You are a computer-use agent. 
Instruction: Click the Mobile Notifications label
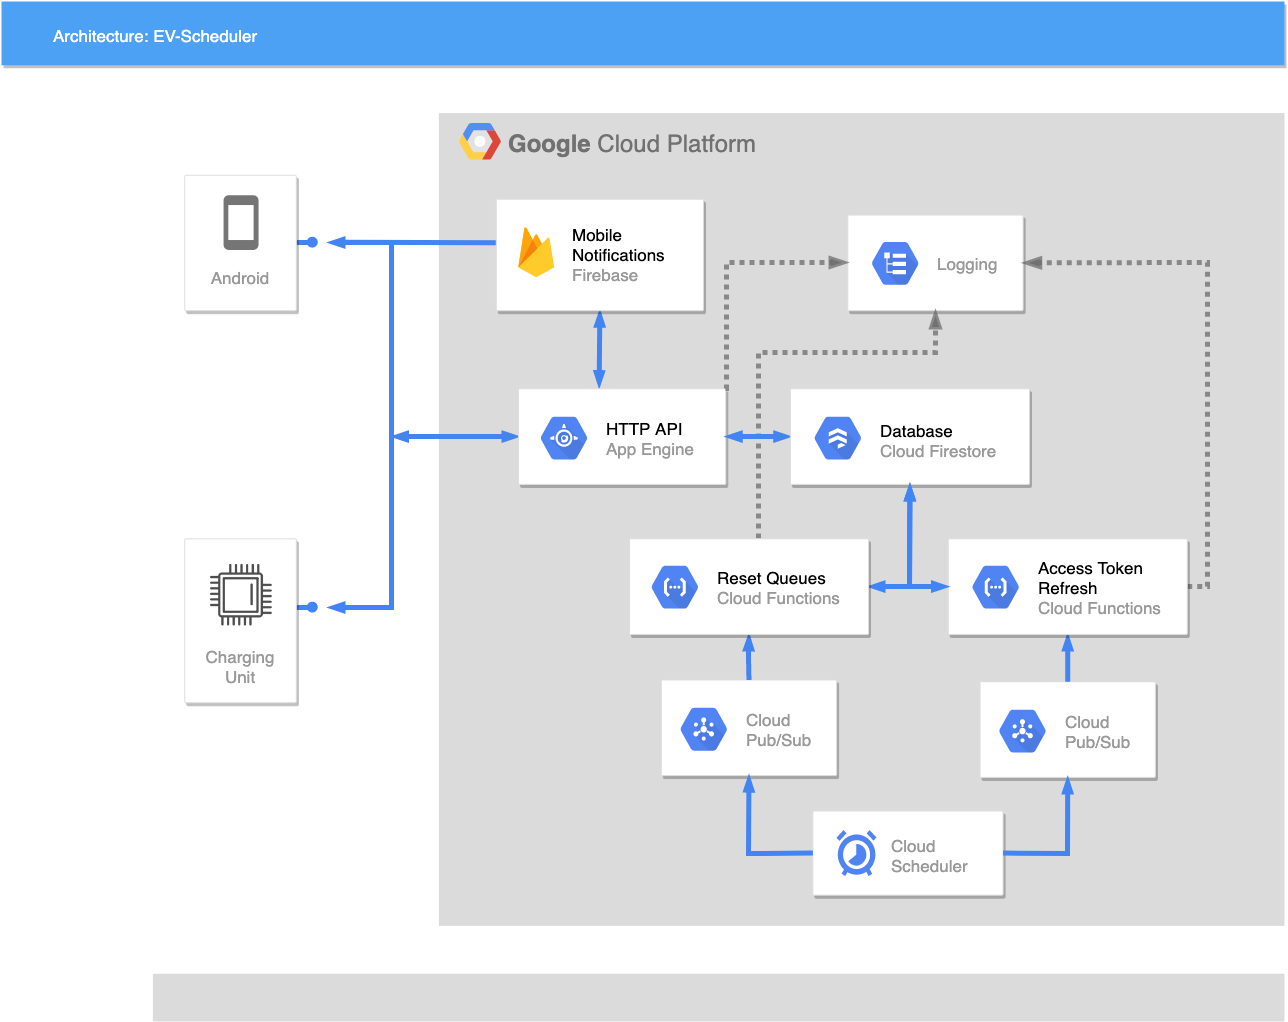tap(617, 245)
